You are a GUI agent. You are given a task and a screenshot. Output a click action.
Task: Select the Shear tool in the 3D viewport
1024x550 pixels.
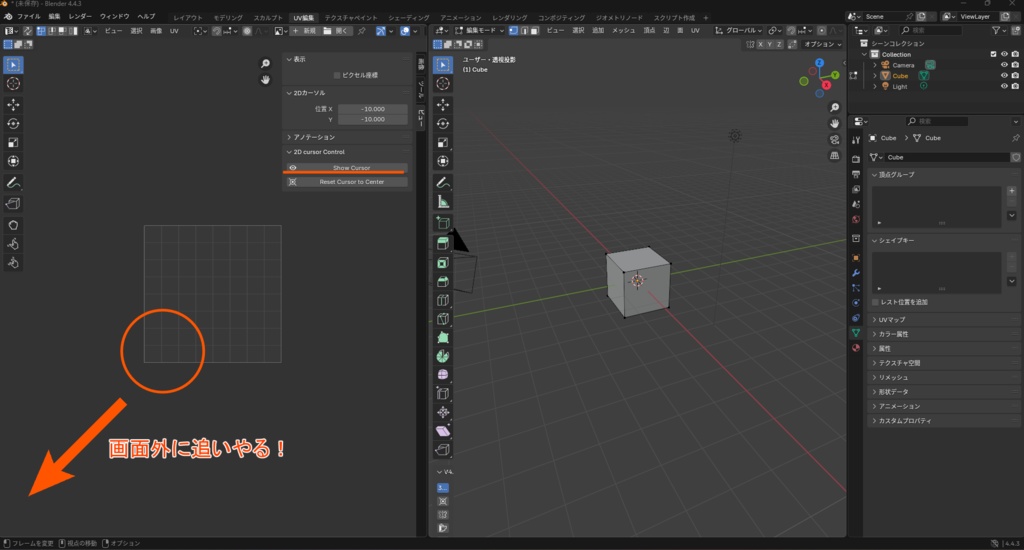[443, 431]
